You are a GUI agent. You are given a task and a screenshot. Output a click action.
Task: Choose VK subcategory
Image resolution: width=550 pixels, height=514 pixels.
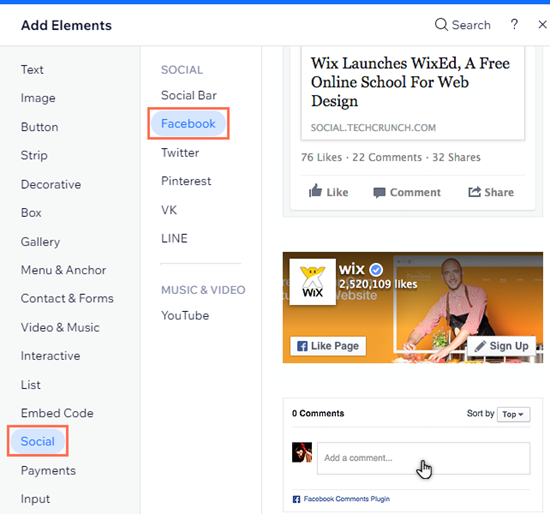click(169, 210)
